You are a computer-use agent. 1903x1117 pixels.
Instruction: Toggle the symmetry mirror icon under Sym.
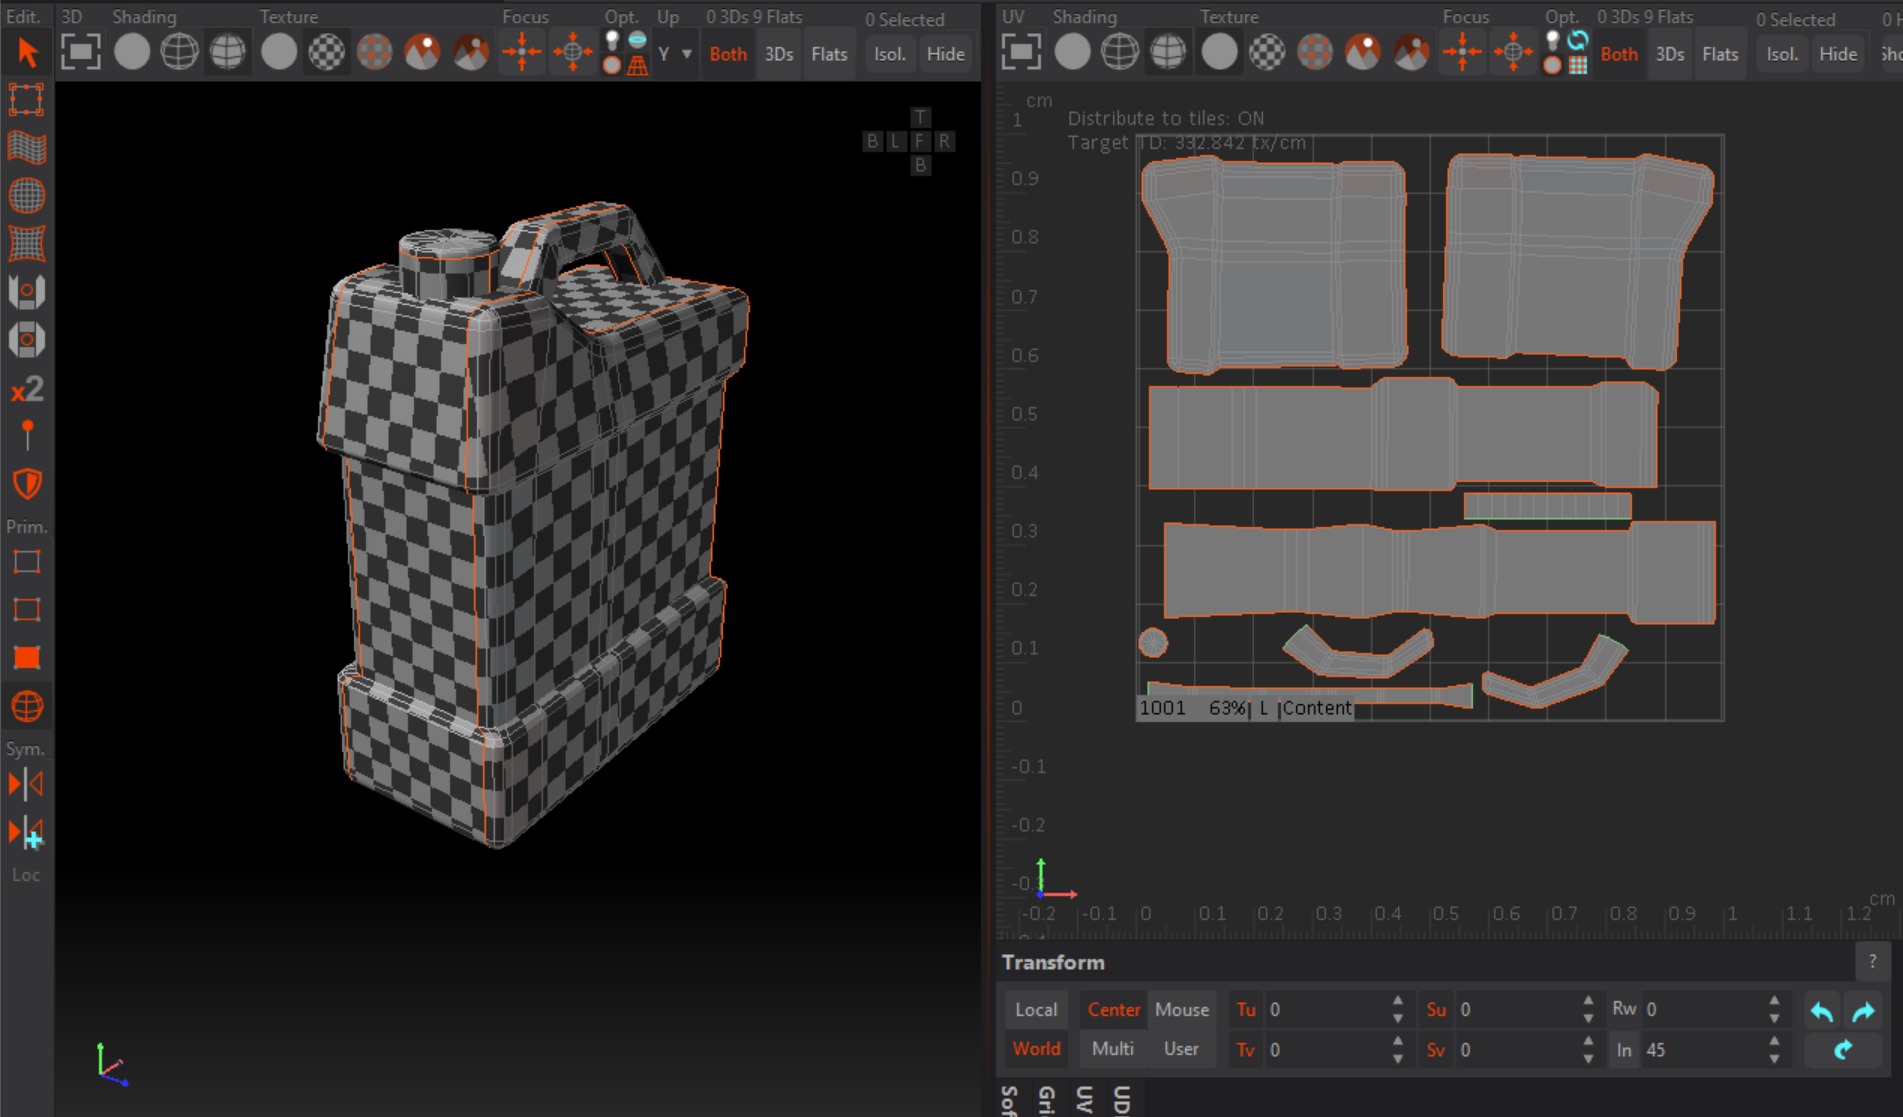pyautogui.click(x=27, y=785)
